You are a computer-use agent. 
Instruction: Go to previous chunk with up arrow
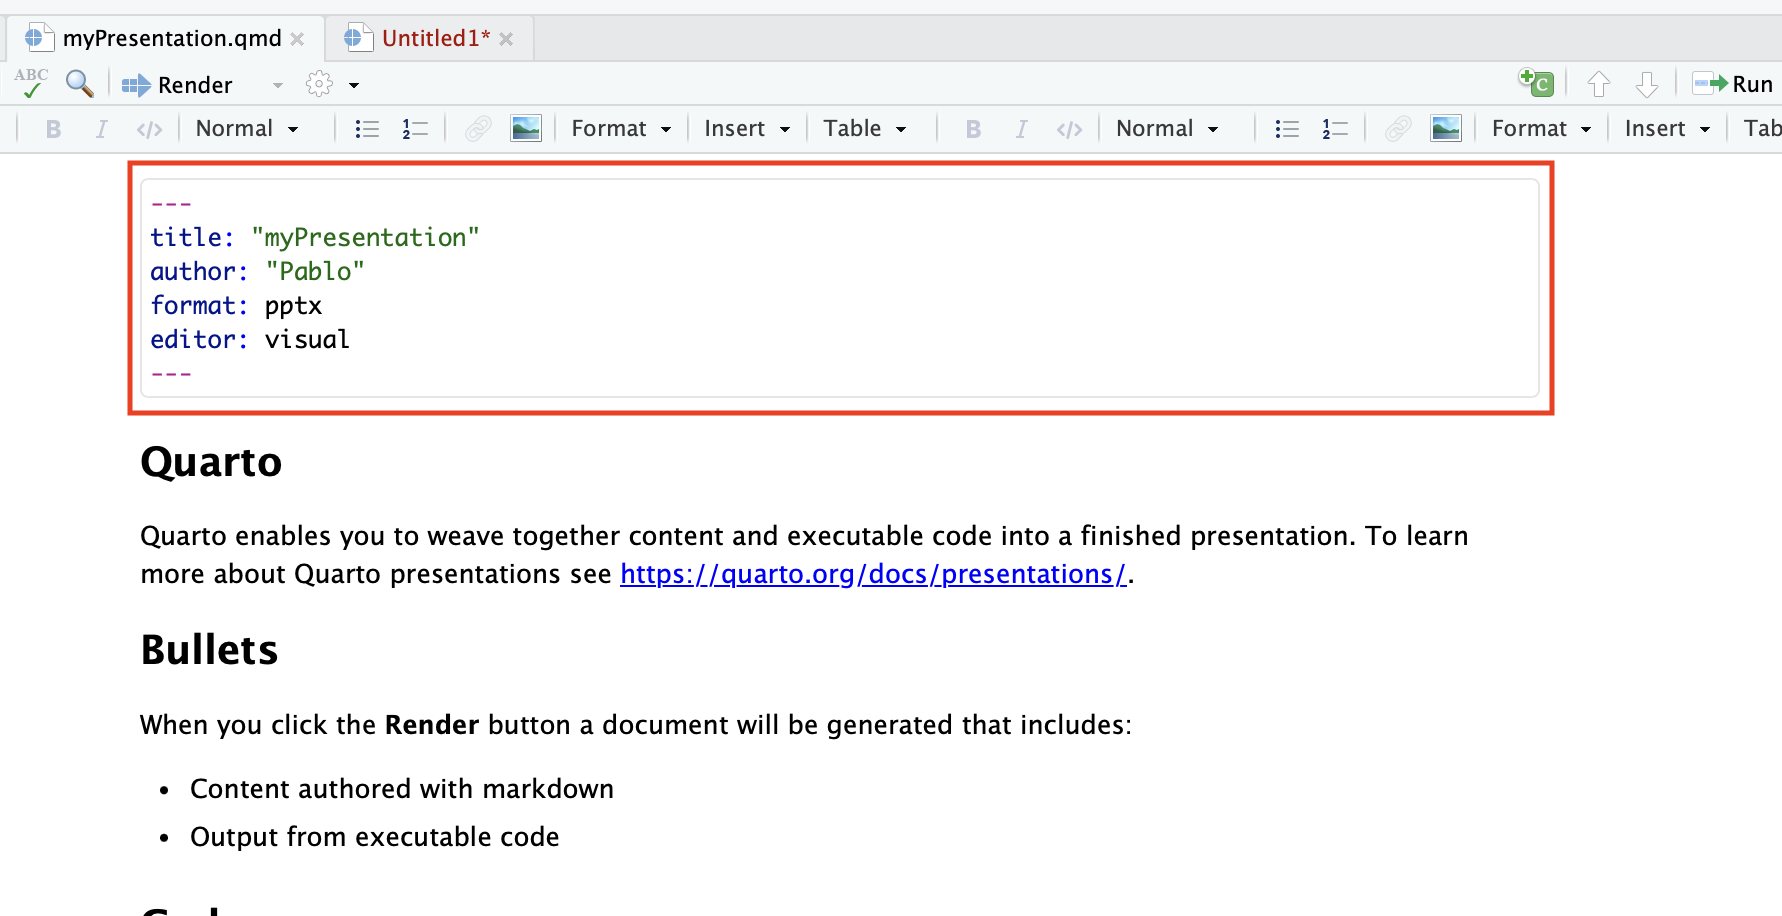(x=1598, y=84)
